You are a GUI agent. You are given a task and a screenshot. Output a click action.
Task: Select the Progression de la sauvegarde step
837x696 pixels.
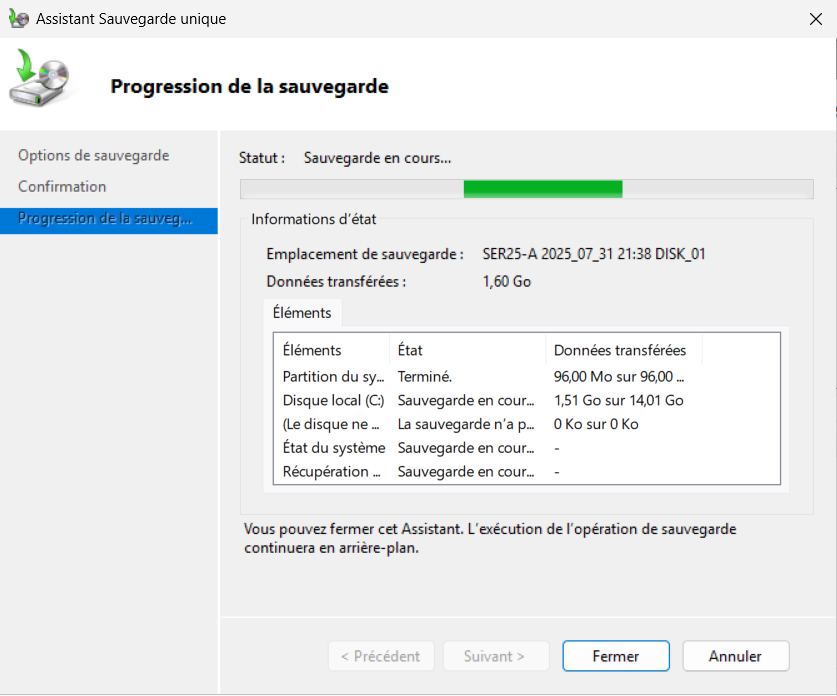click(x=104, y=219)
